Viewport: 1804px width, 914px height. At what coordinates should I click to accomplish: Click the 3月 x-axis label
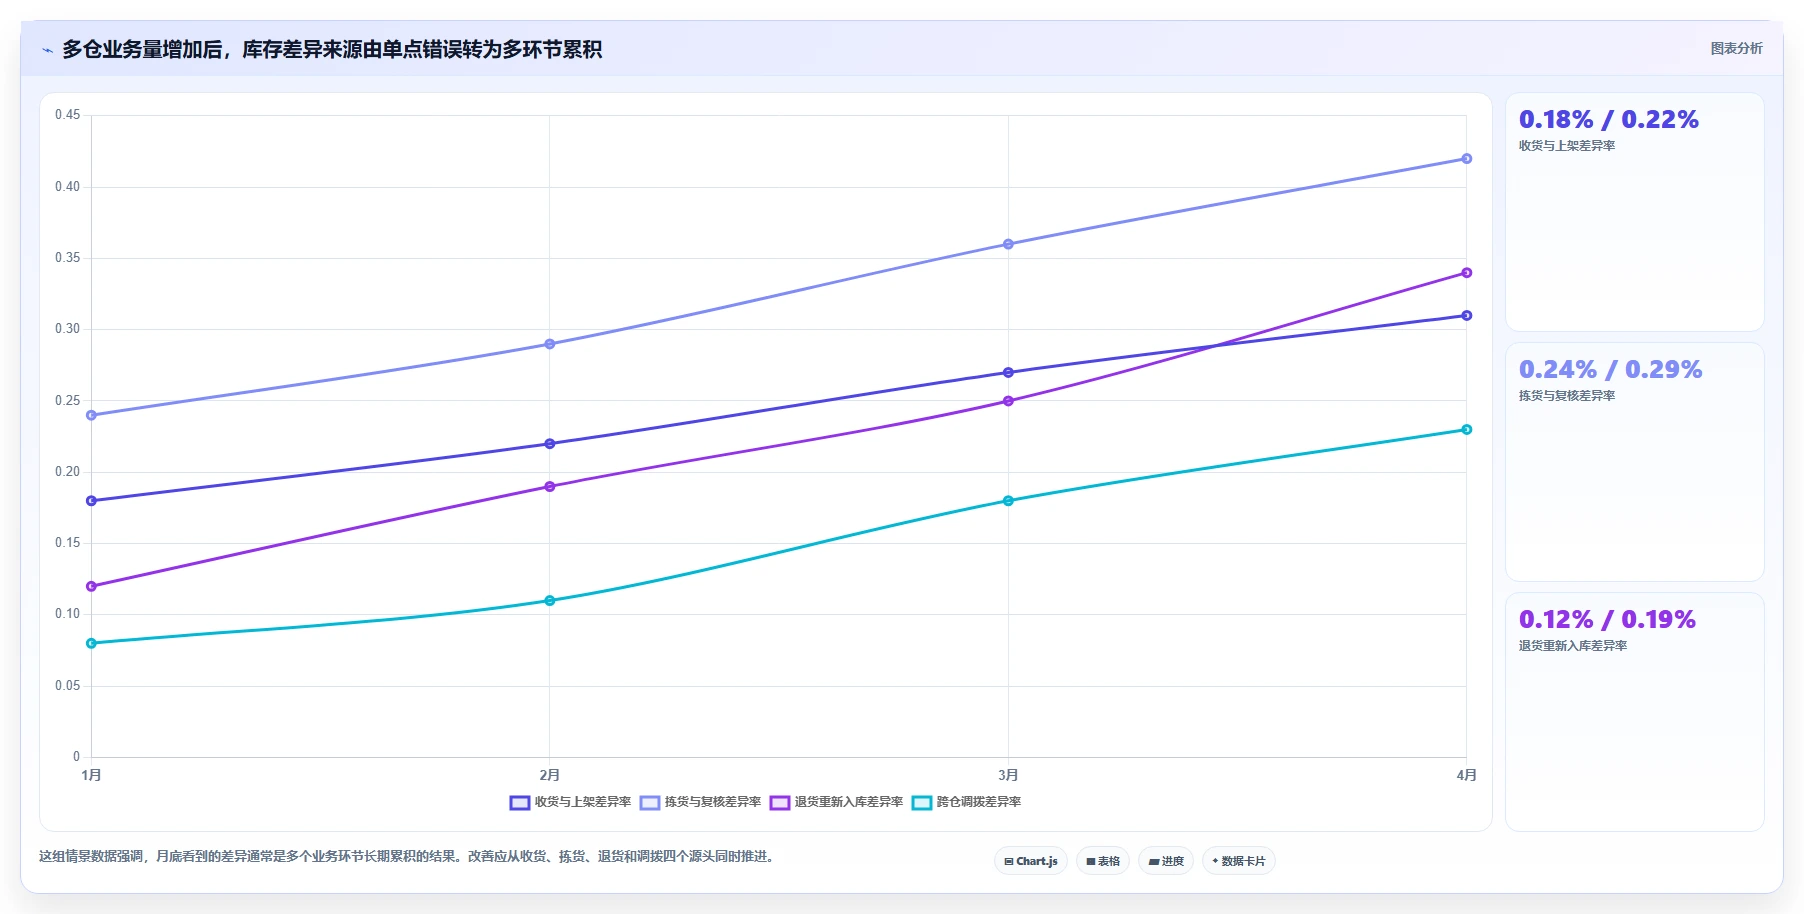1008,775
